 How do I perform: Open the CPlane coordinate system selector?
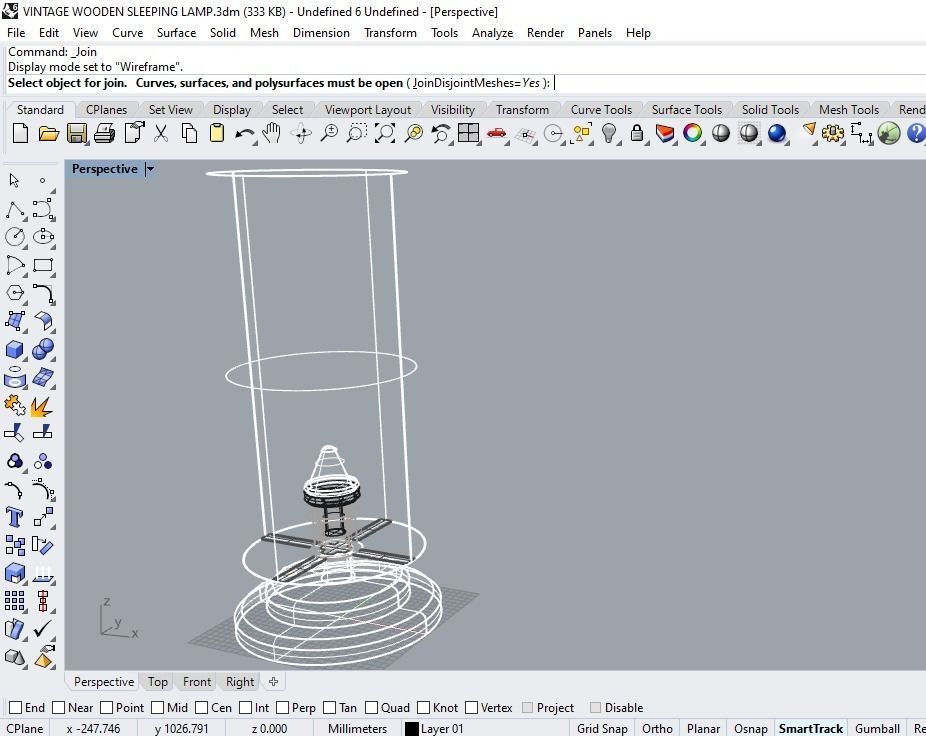pyautogui.click(x=25, y=729)
